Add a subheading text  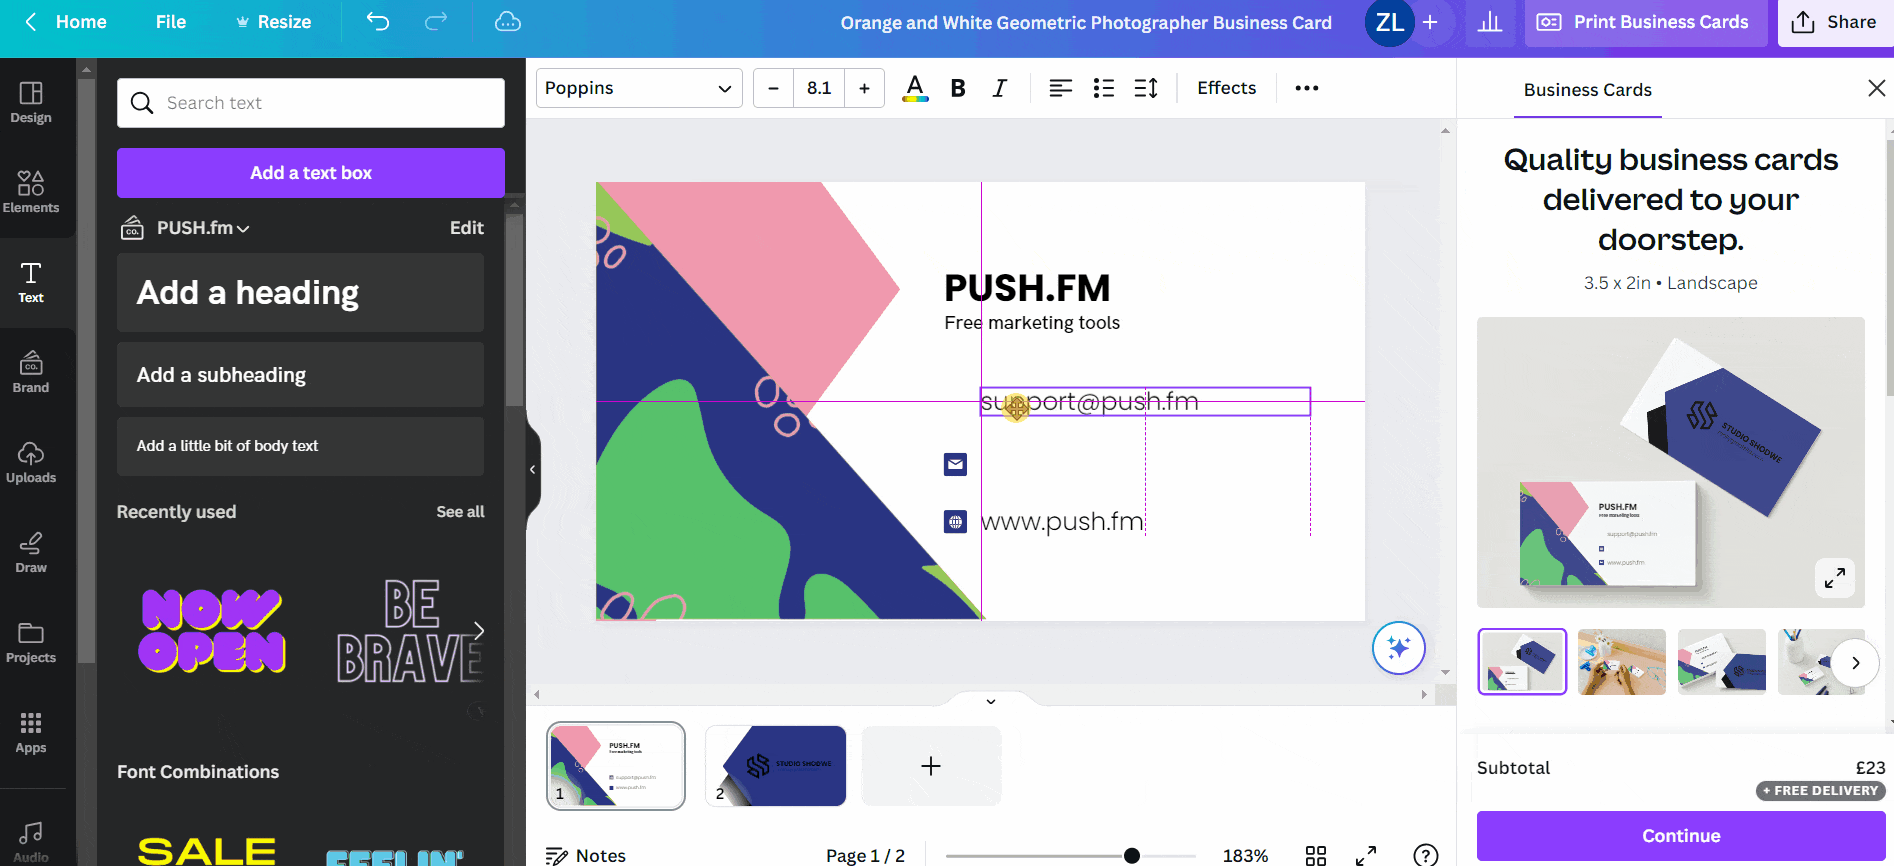point(300,375)
